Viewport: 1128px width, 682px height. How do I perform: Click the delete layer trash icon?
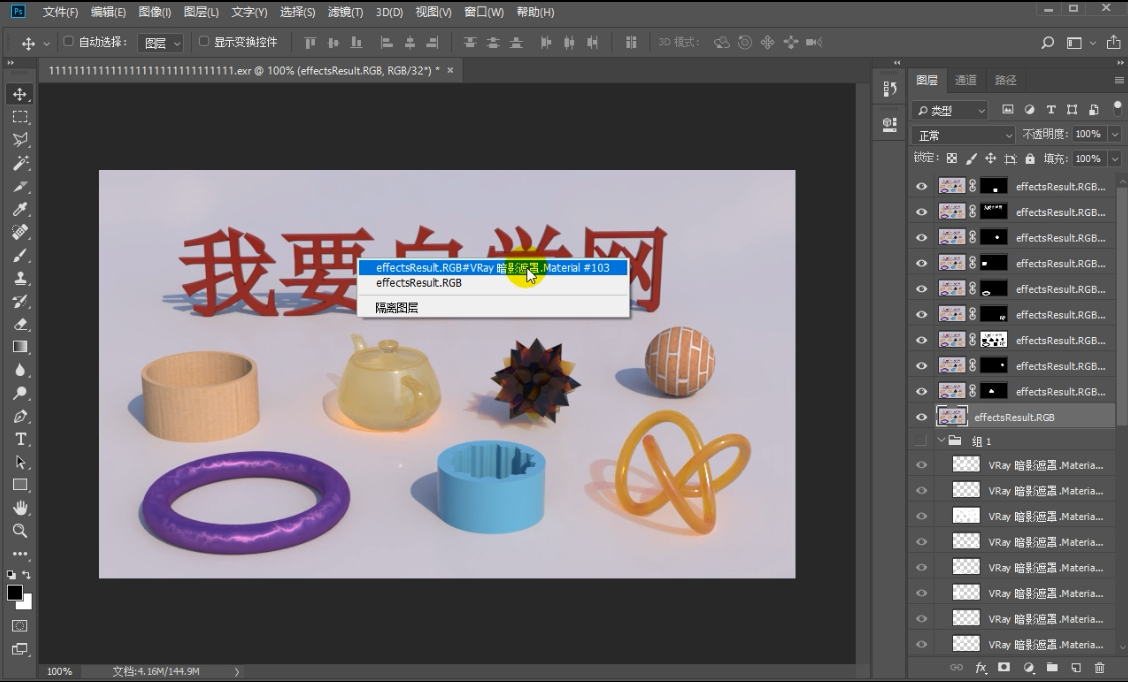click(1100, 667)
